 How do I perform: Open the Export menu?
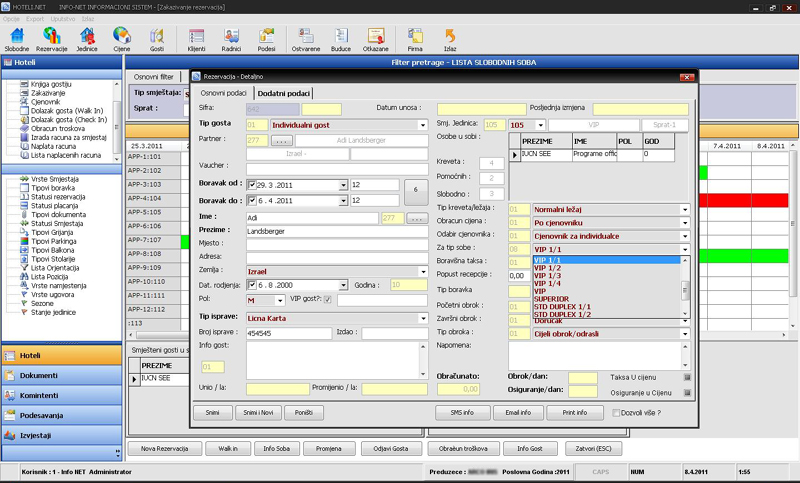(35, 19)
